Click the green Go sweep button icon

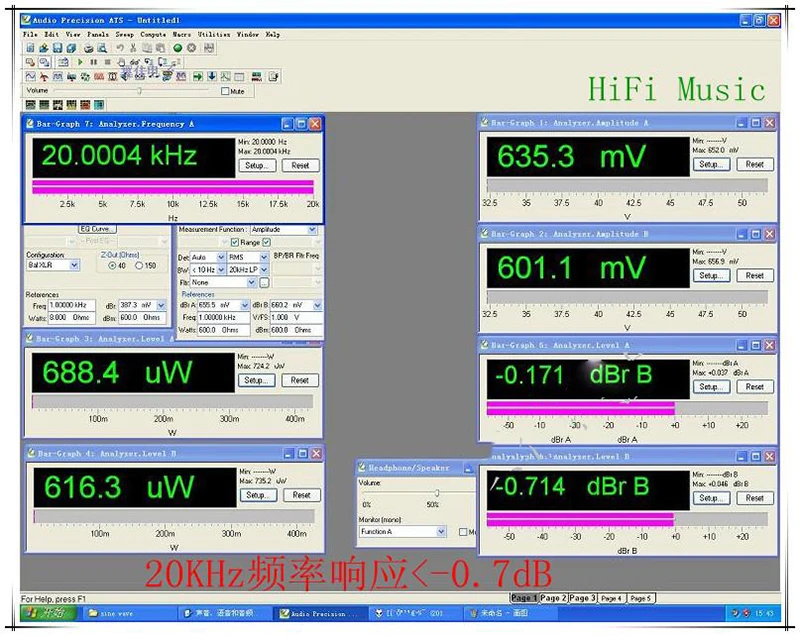[178, 48]
